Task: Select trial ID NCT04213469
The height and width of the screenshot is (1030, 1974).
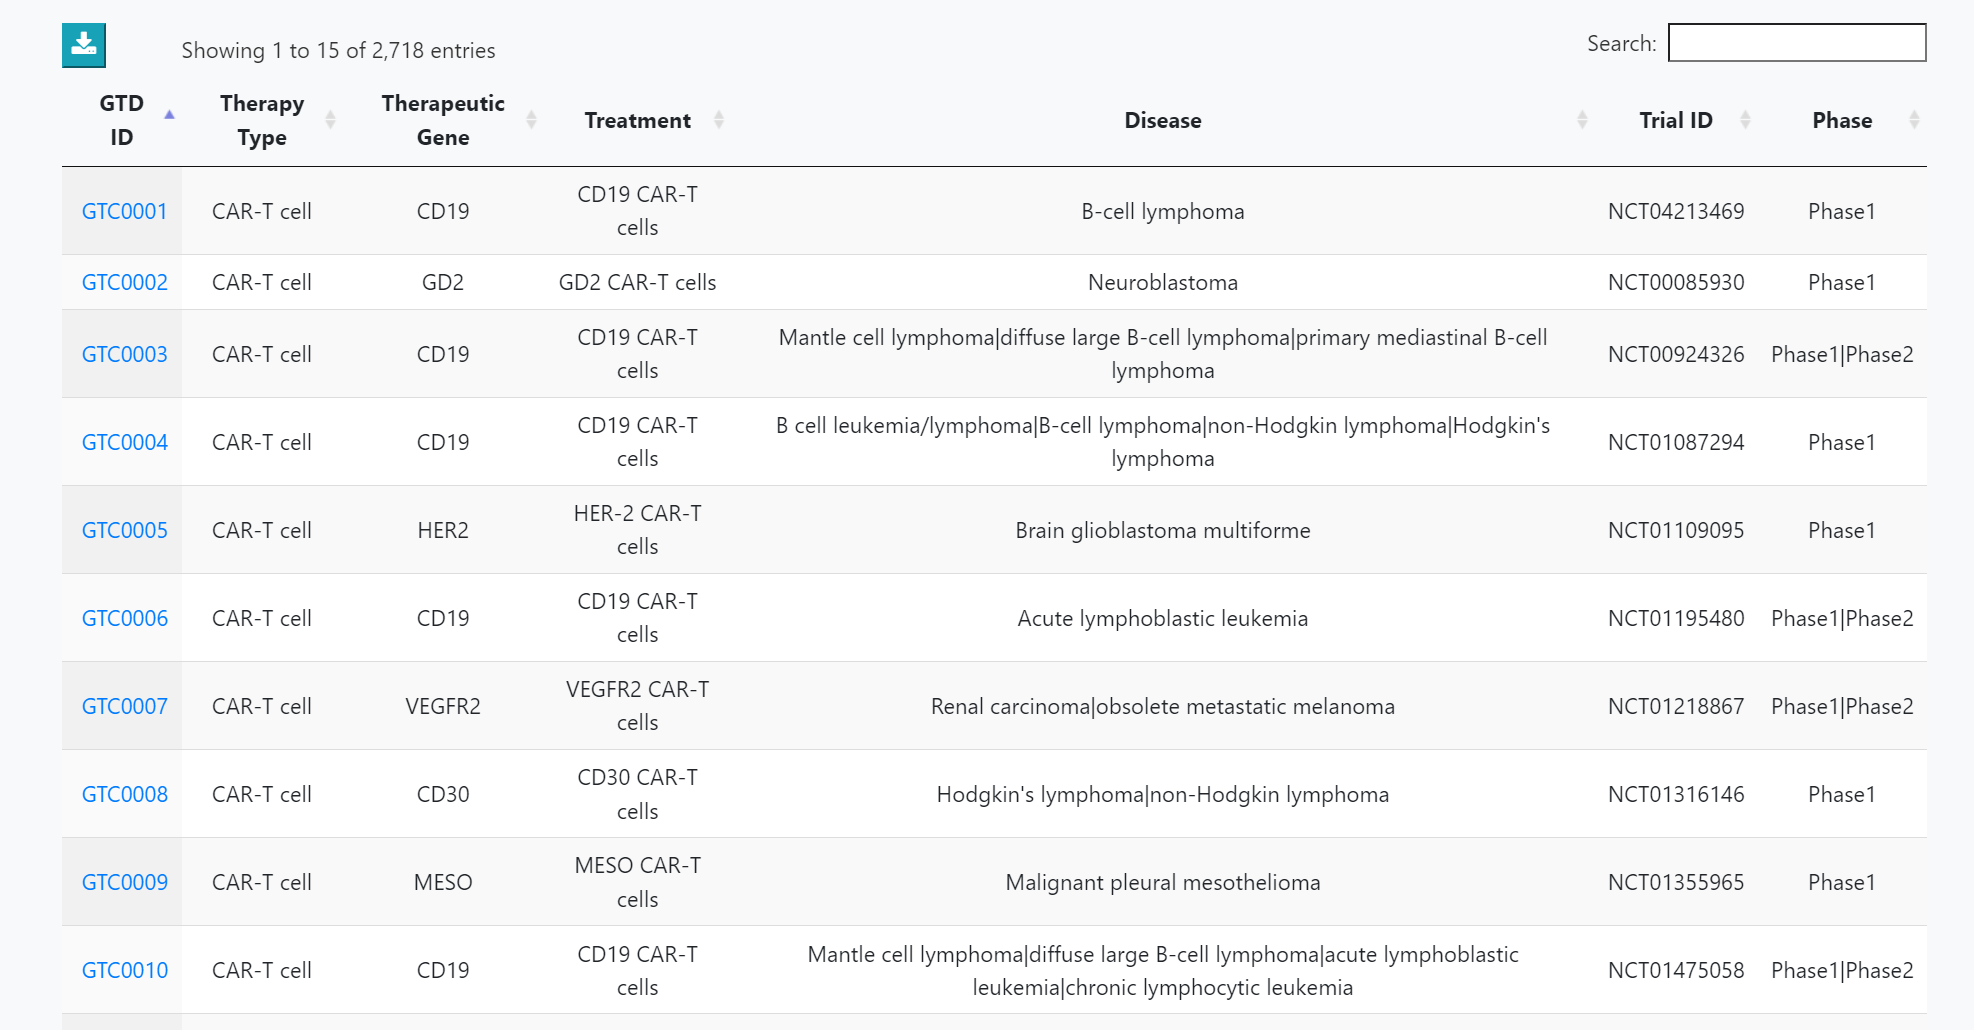Action: tap(1676, 211)
